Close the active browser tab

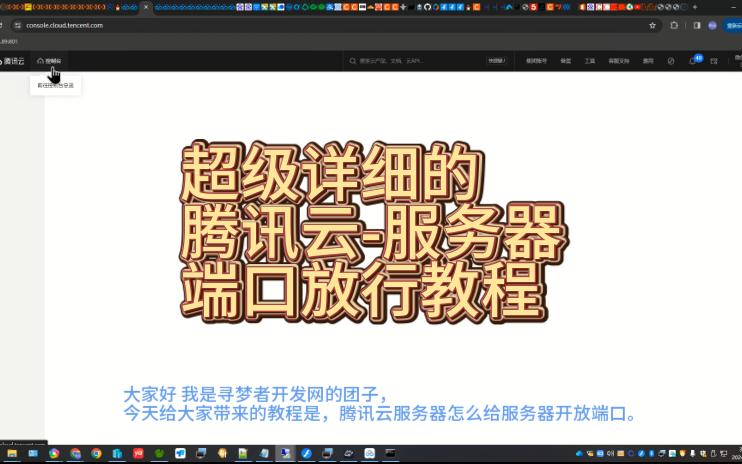tap(146, 7)
